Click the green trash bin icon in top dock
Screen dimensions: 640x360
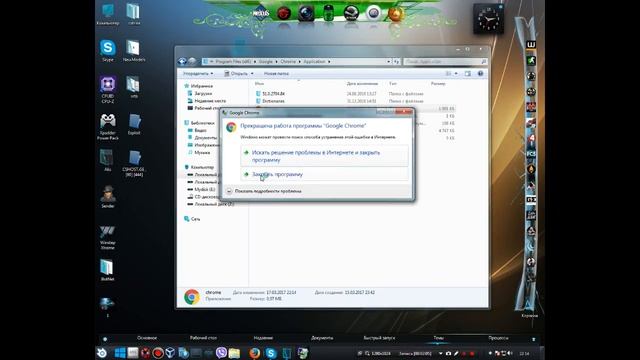click(328, 13)
